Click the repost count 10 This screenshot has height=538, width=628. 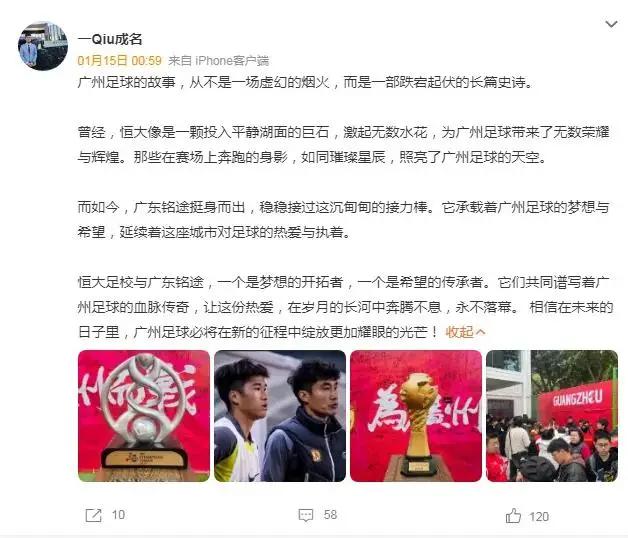point(118,515)
